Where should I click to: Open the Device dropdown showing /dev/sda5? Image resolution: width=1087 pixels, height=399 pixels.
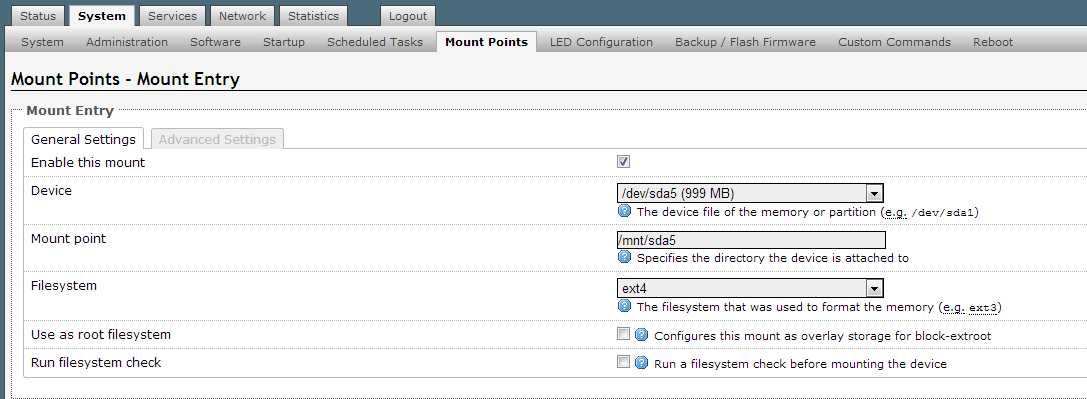(750, 193)
